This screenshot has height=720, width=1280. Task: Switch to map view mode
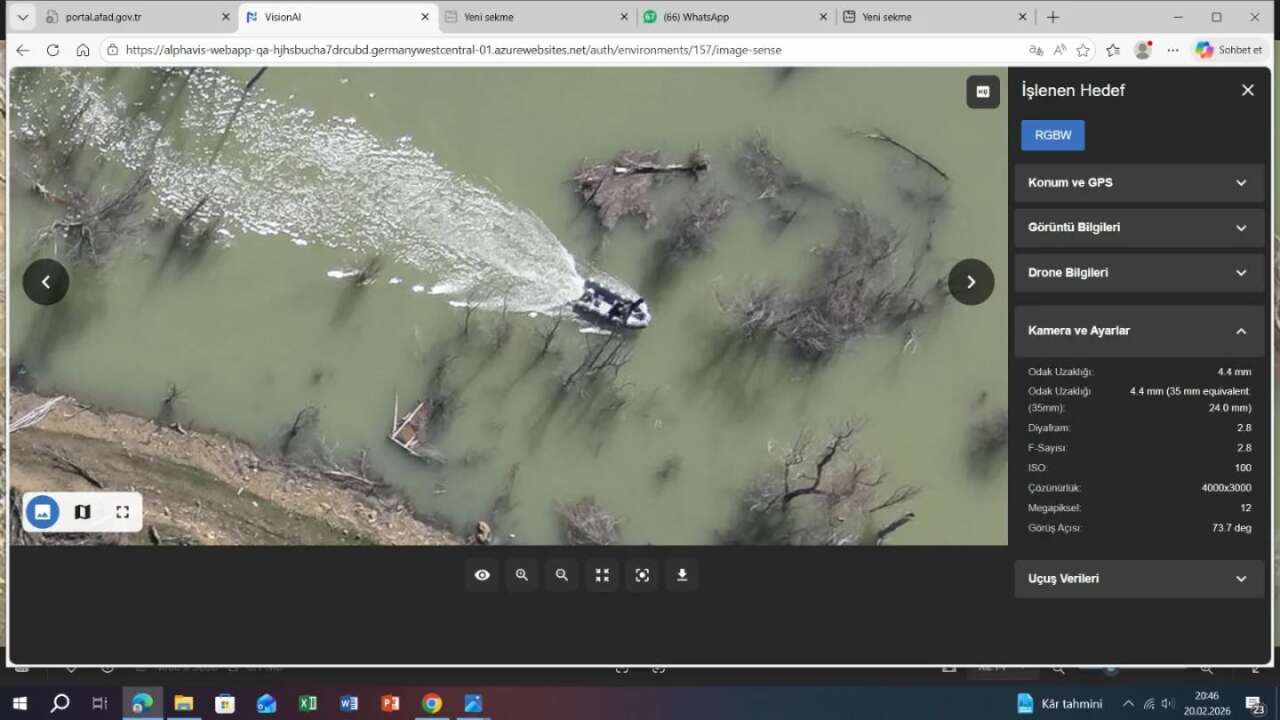[83, 512]
